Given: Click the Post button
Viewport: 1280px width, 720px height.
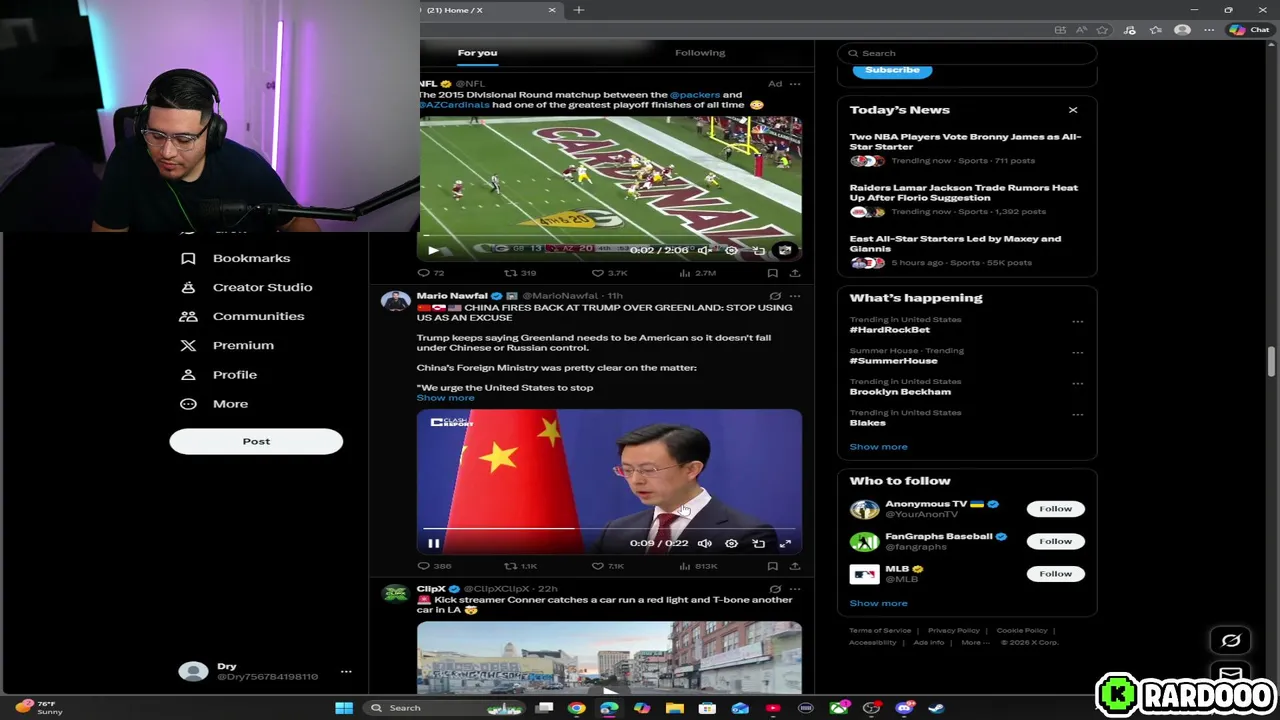Looking at the screenshot, I should tap(256, 441).
